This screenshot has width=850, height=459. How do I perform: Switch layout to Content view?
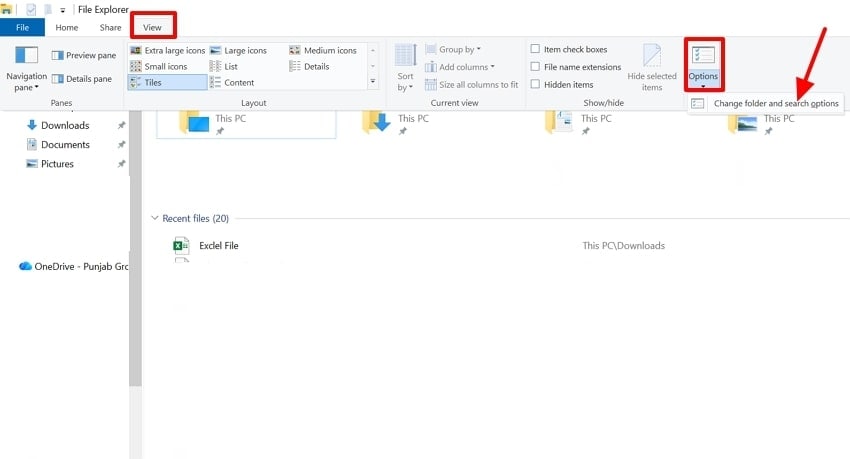click(x=232, y=82)
